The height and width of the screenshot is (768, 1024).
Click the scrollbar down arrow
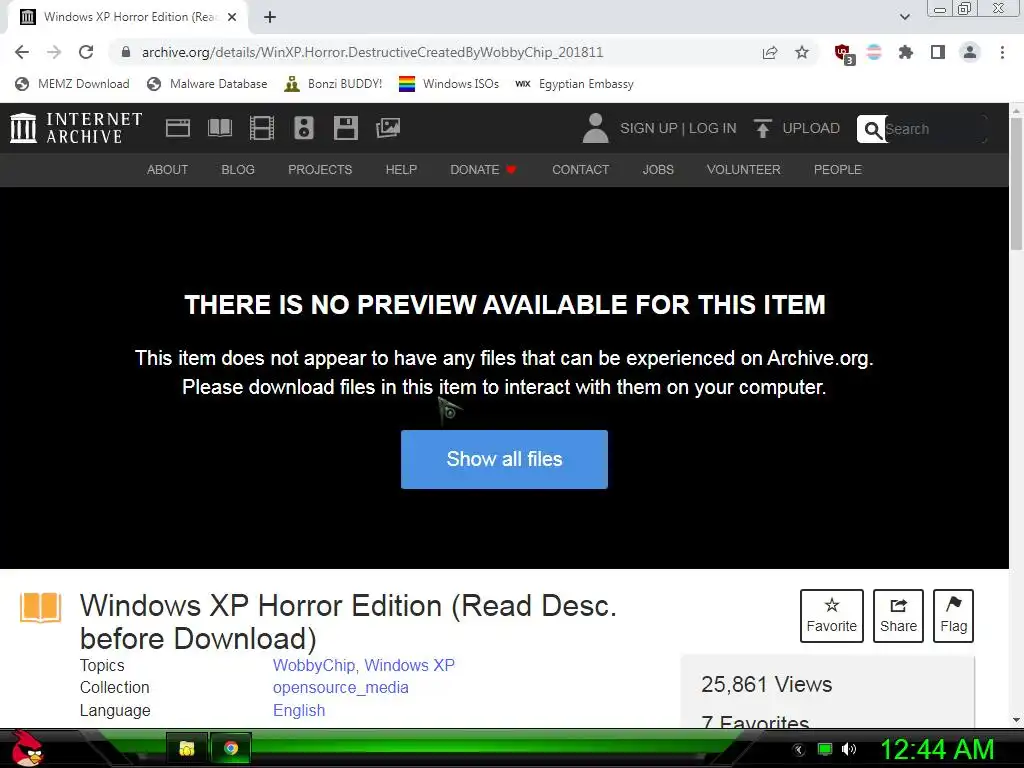[x=1016, y=720]
